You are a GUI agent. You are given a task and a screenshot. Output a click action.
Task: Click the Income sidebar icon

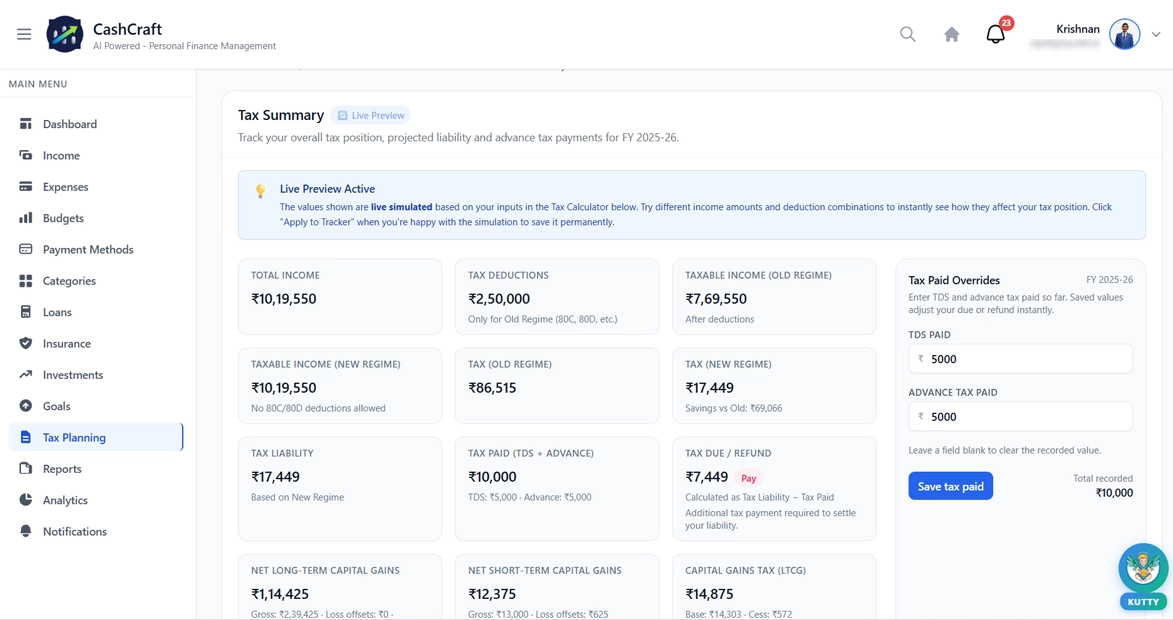pos(25,156)
